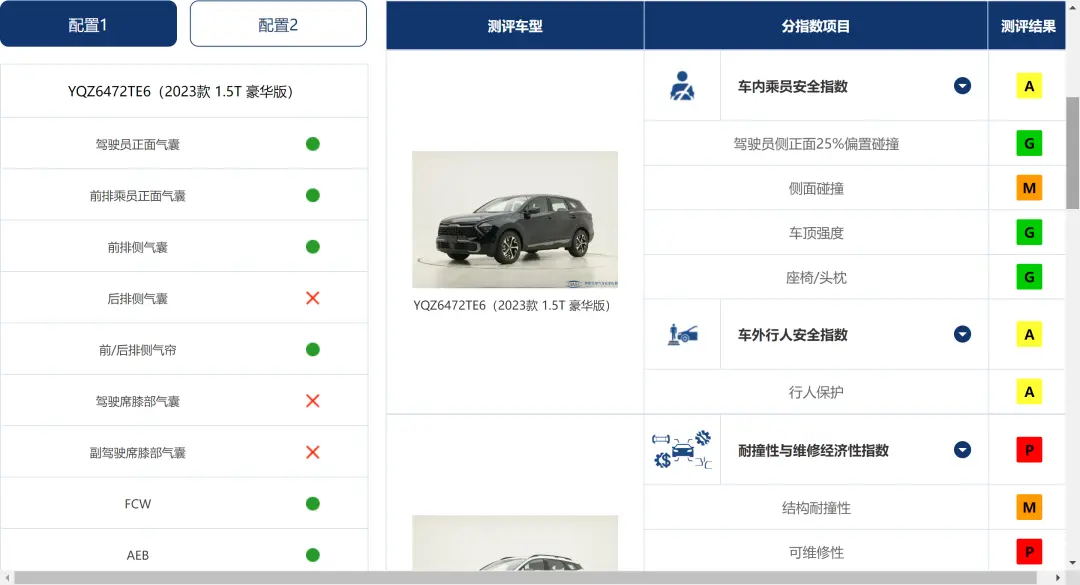1080x585 pixels.
Task: Switch to the 配置1 tab
Action: coord(88,24)
